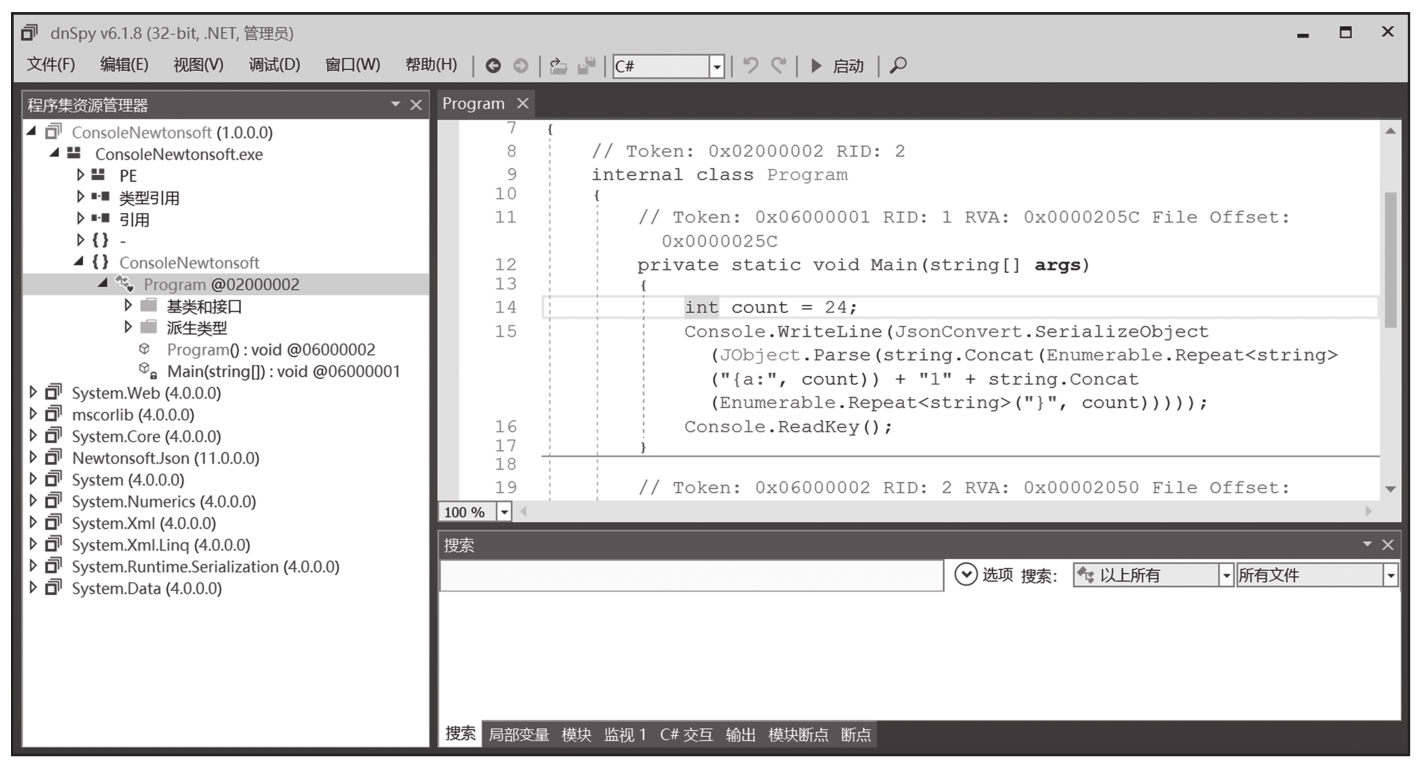Image resolution: width=1422 pixels, height=767 pixels.
Task: Click the 类型引用 node icon
Action: tap(99, 197)
